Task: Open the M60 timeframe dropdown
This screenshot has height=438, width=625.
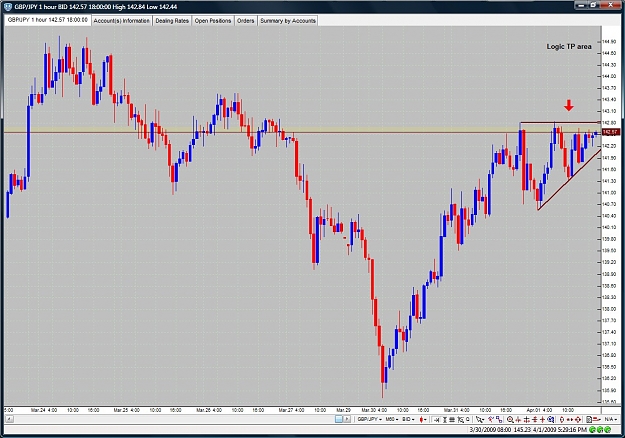Action: (392, 419)
